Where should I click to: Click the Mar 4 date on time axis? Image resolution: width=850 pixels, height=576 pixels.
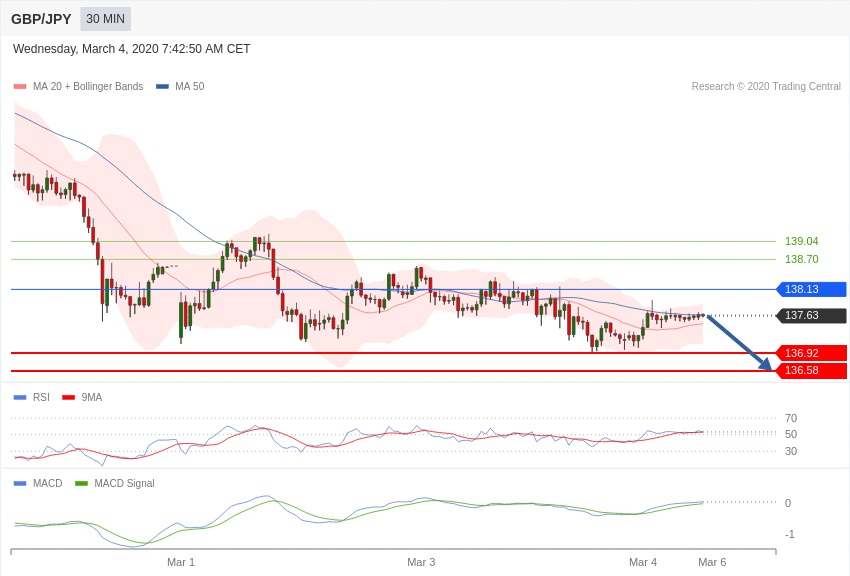click(x=643, y=562)
